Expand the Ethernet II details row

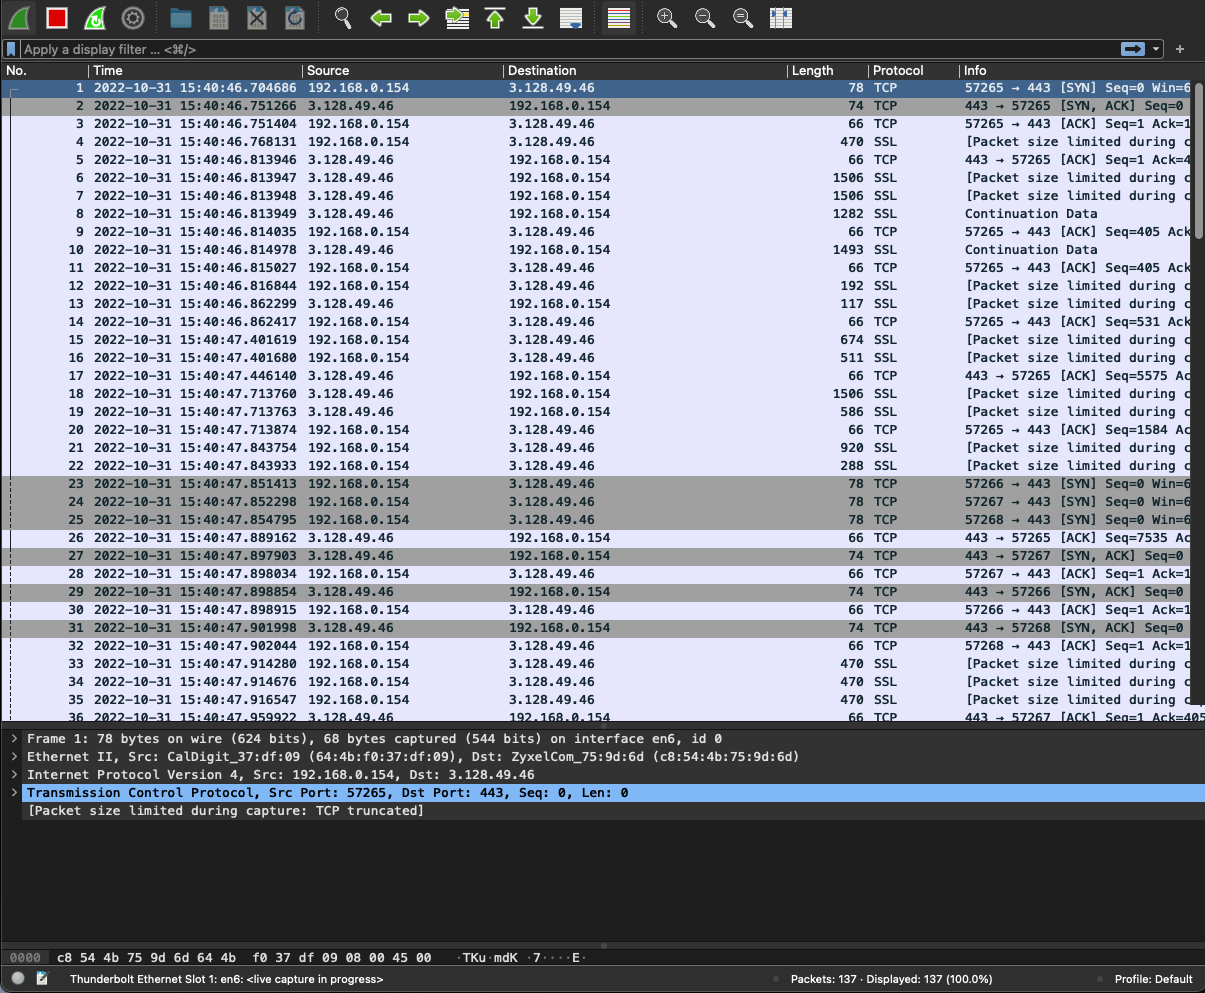click(14, 757)
